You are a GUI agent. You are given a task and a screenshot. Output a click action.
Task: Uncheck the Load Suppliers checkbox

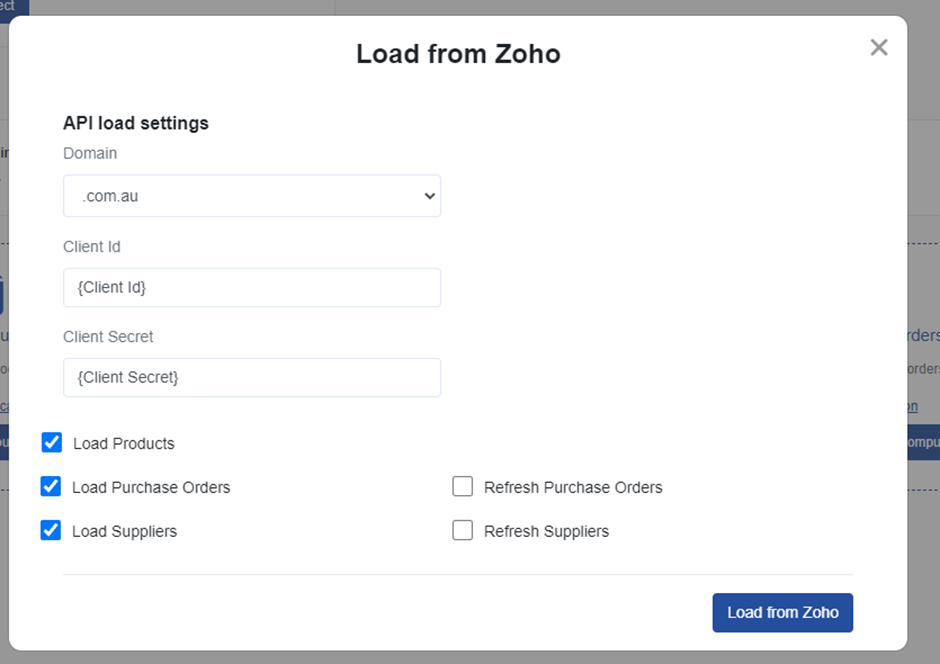click(51, 530)
